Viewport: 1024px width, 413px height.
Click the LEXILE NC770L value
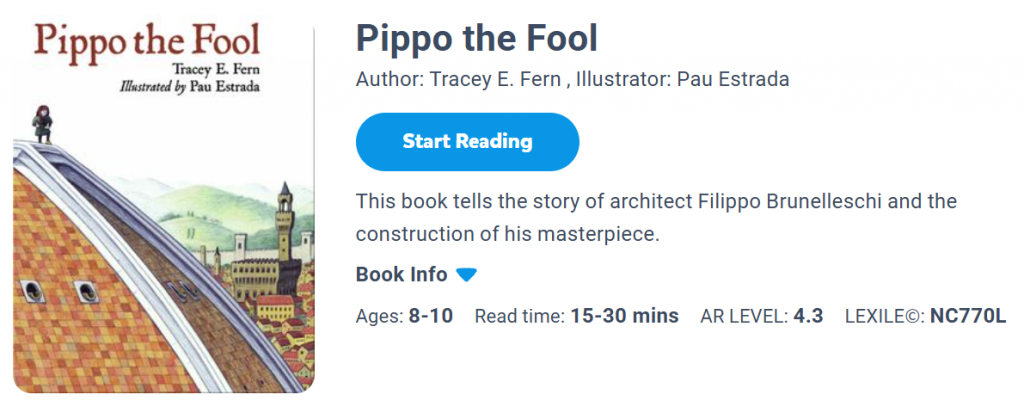point(967,317)
